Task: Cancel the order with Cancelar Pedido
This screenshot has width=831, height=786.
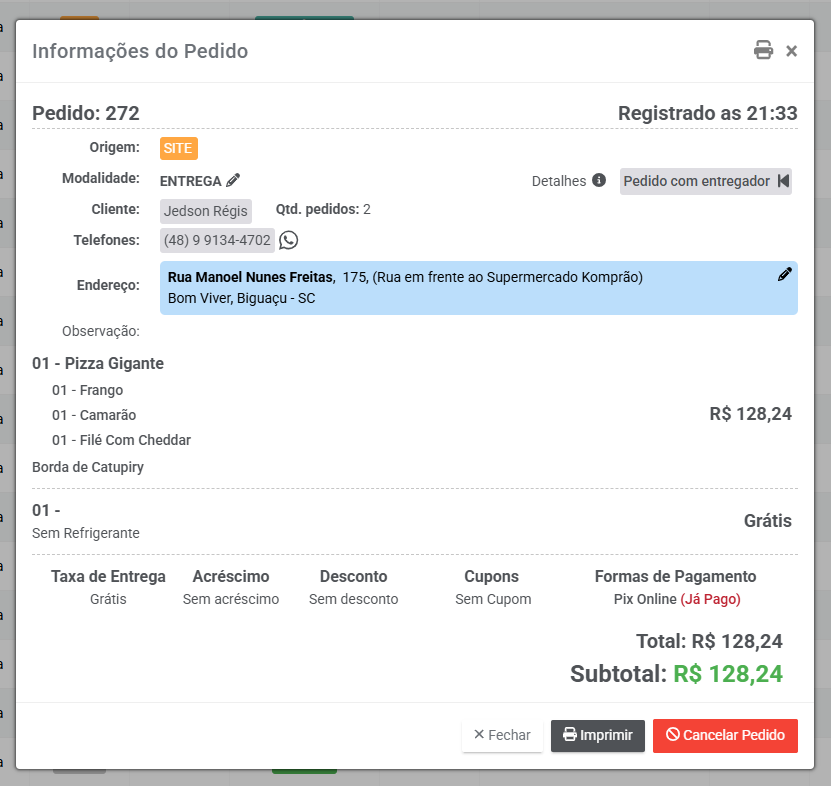Action: click(x=725, y=735)
